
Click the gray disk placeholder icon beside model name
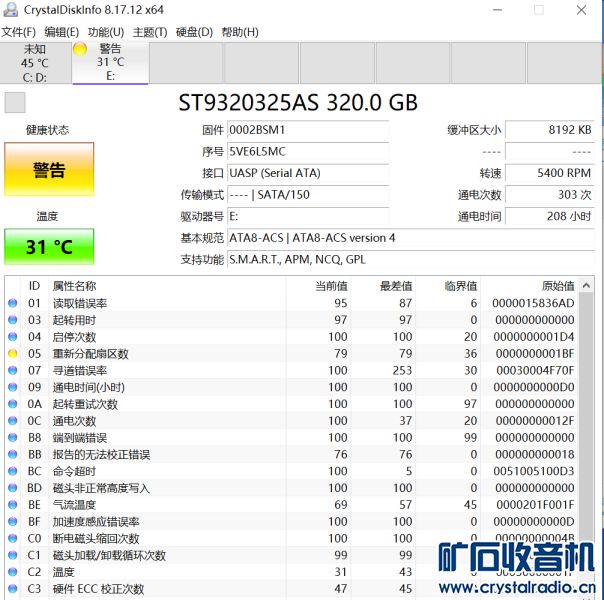click(x=14, y=102)
